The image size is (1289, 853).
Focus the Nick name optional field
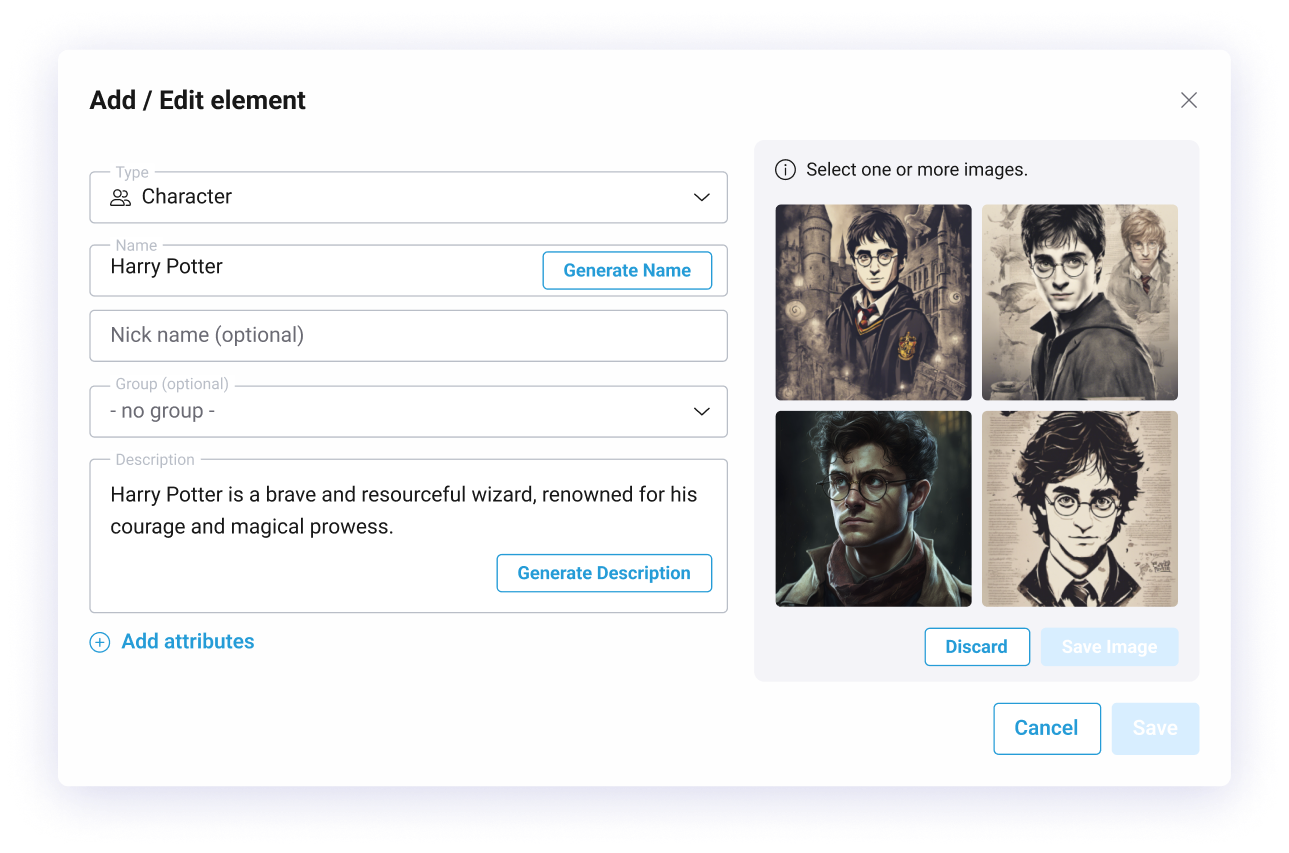(408, 335)
